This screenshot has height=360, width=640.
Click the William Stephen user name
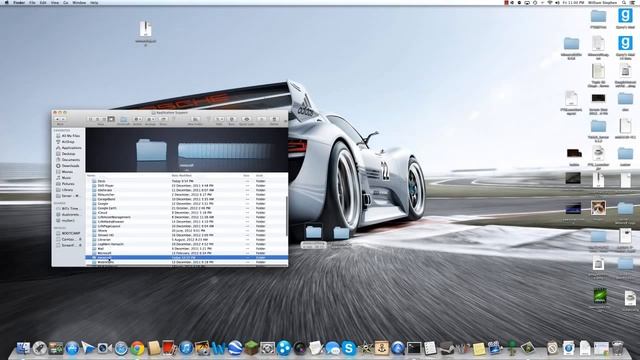click(602, 2)
